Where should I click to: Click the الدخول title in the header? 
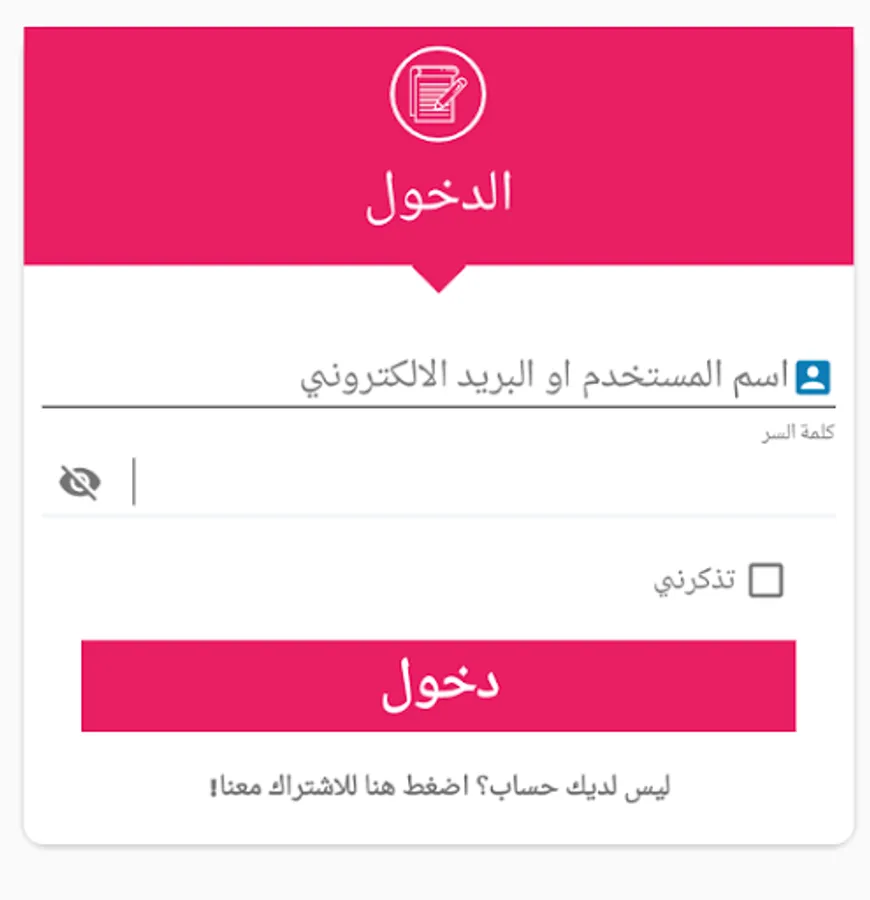[x=437, y=190]
